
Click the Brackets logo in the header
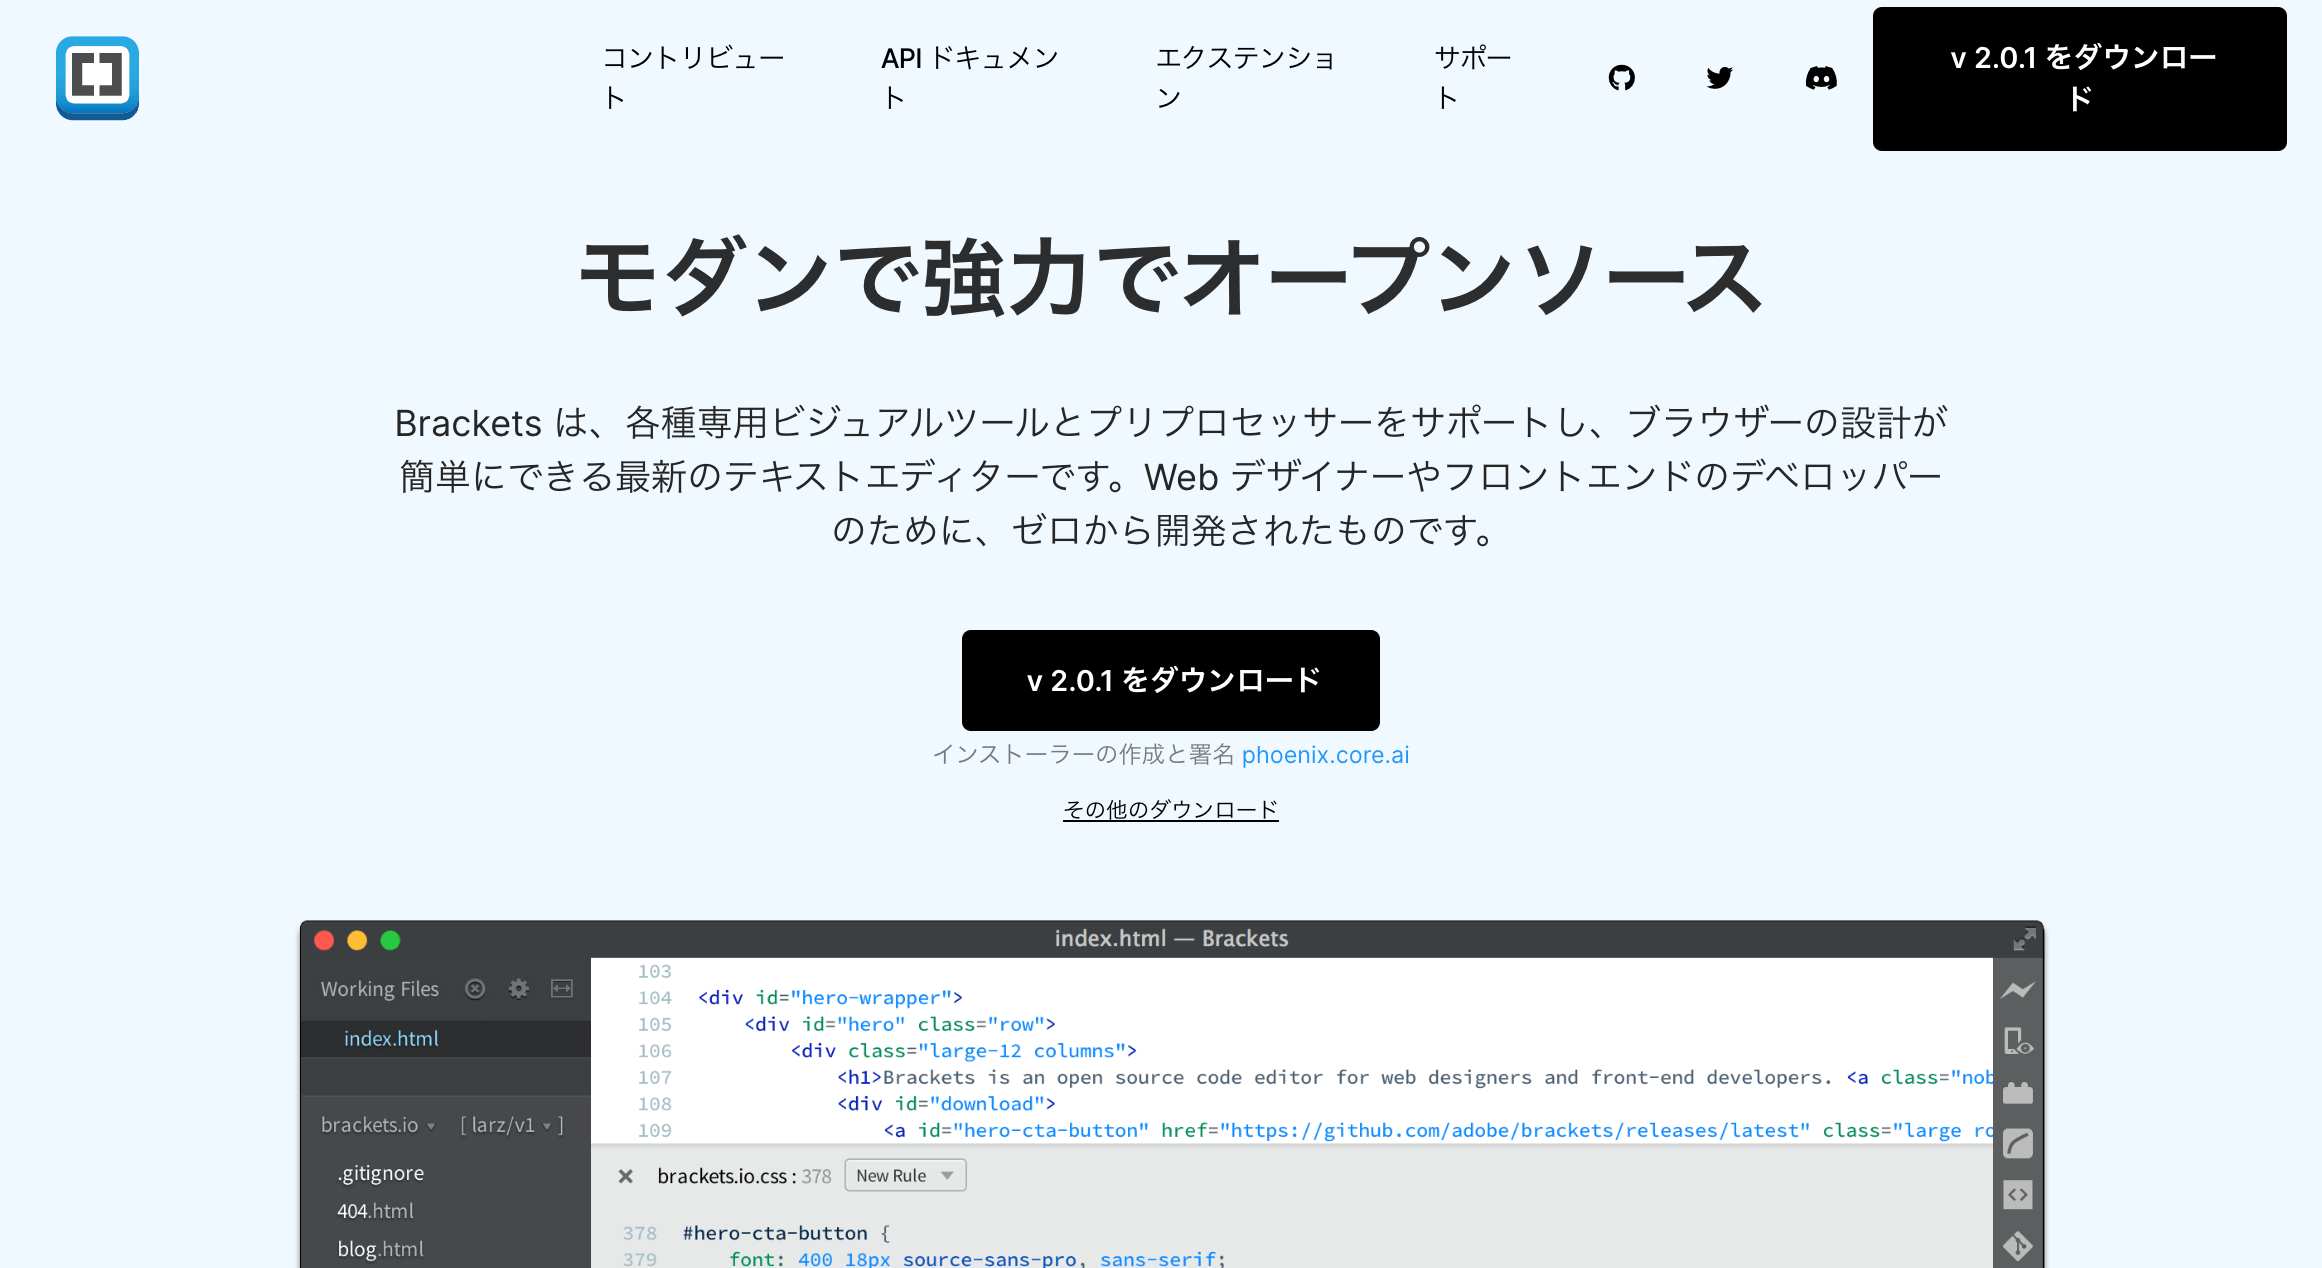click(97, 78)
